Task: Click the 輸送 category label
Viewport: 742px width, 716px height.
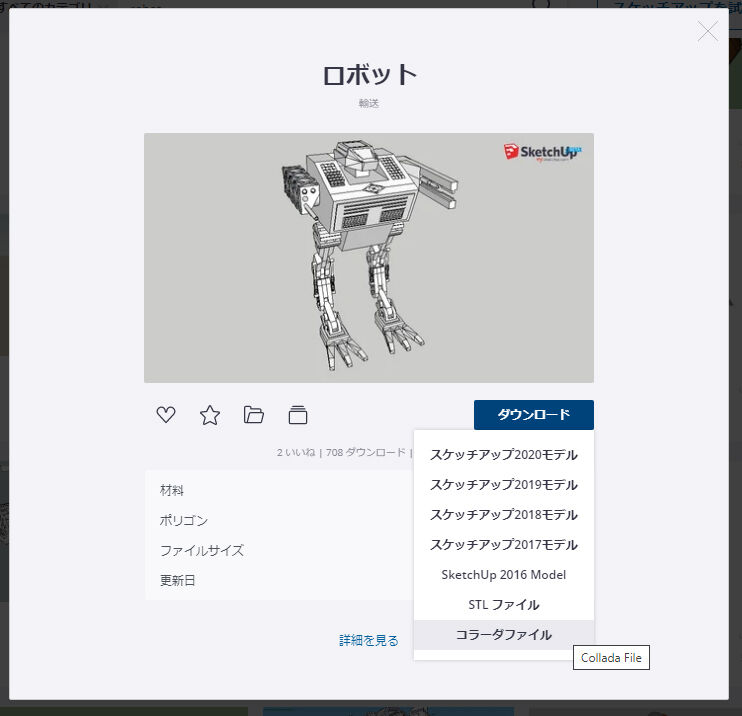Action: coord(369,103)
